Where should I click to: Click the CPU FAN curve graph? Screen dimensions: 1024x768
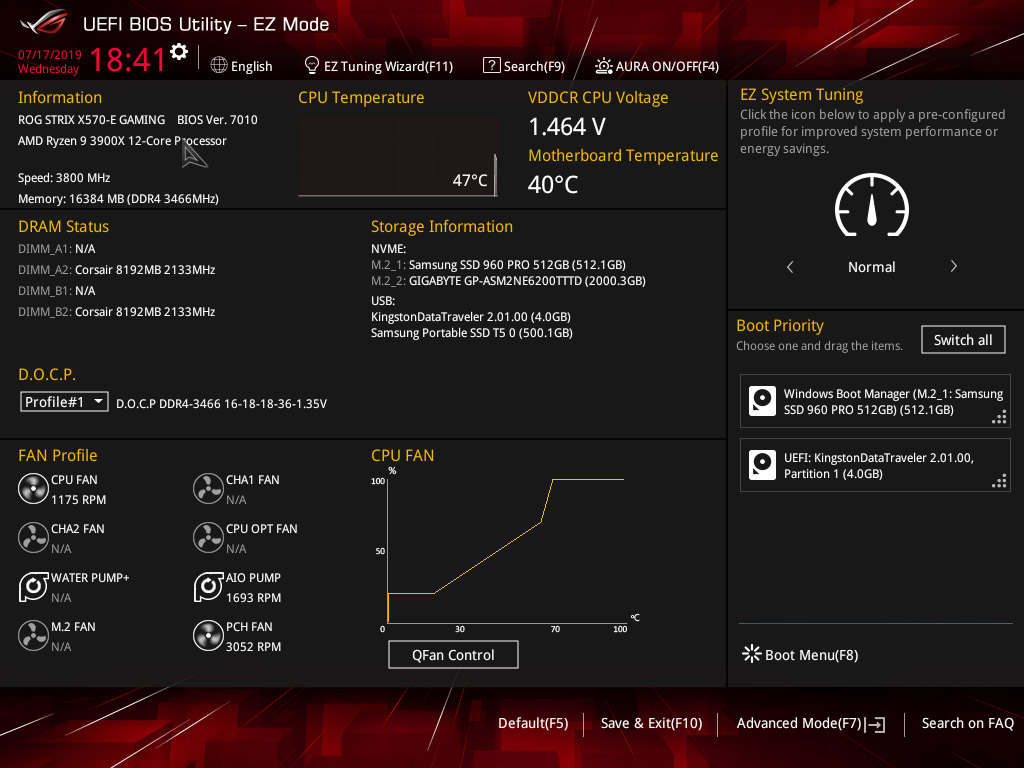[506, 550]
